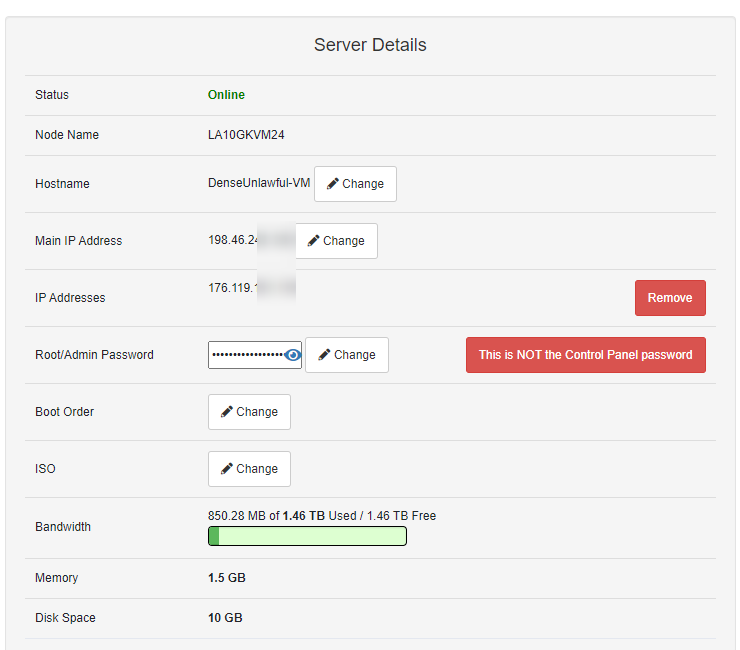Click the Server Details heading
Image resolution: width=740 pixels, height=650 pixels.
pyautogui.click(x=370, y=45)
